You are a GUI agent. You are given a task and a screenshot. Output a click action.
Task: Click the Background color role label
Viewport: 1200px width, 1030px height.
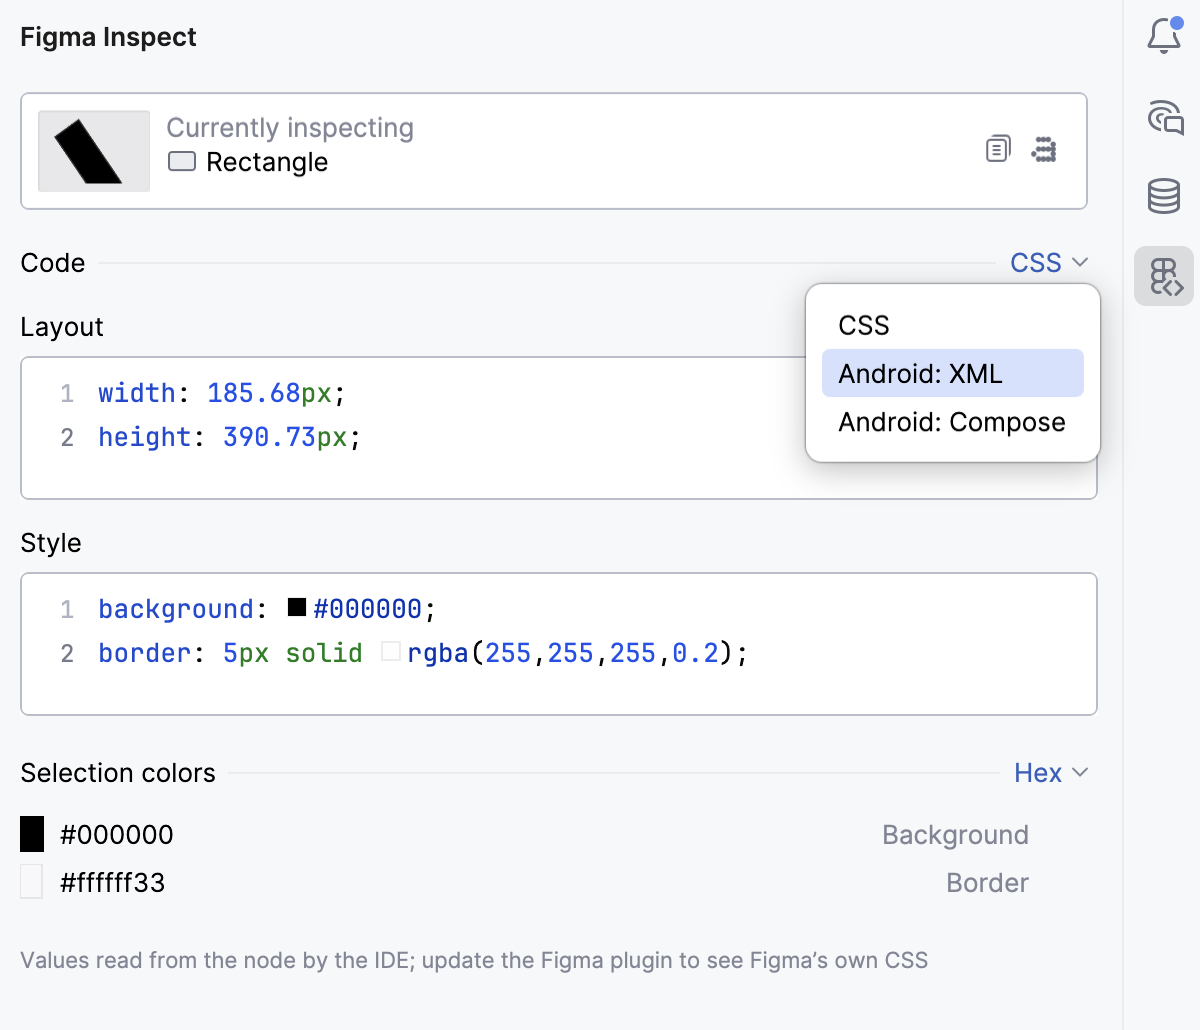tap(955, 835)
